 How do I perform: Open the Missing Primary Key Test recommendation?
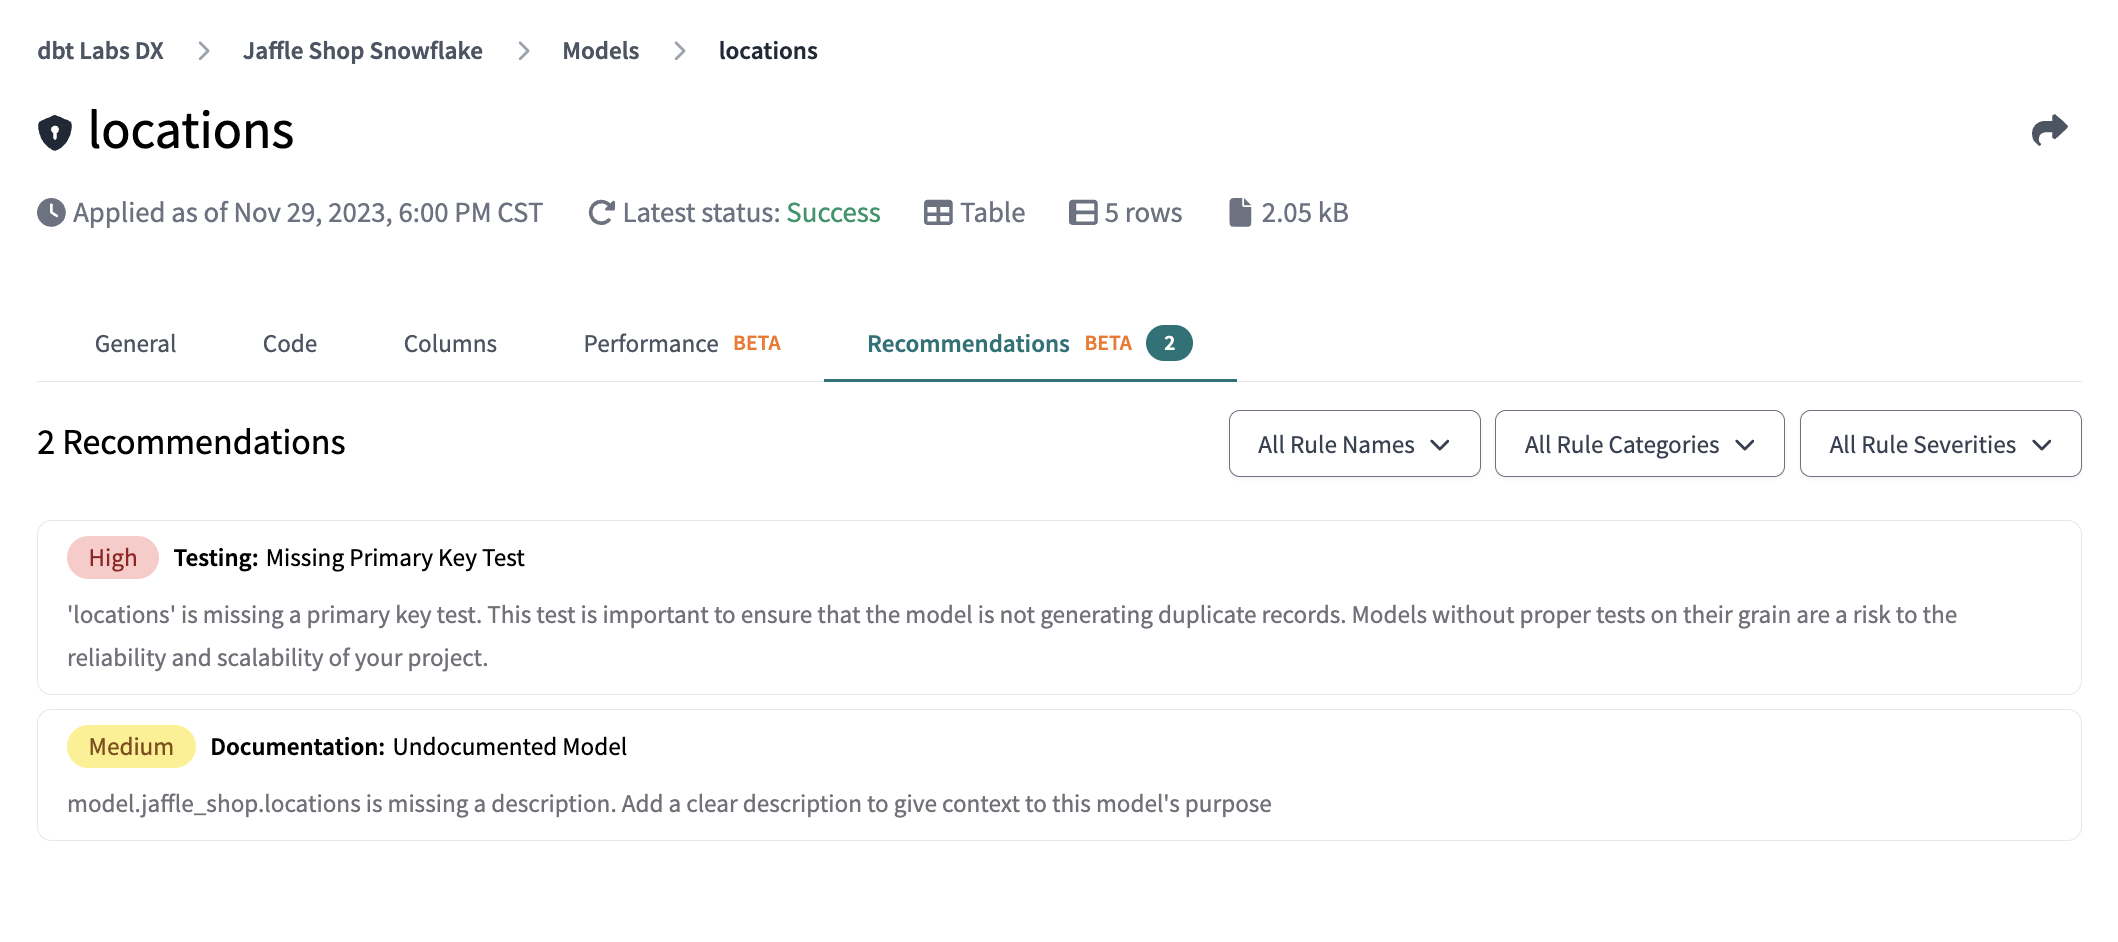(x=395, y=558)
